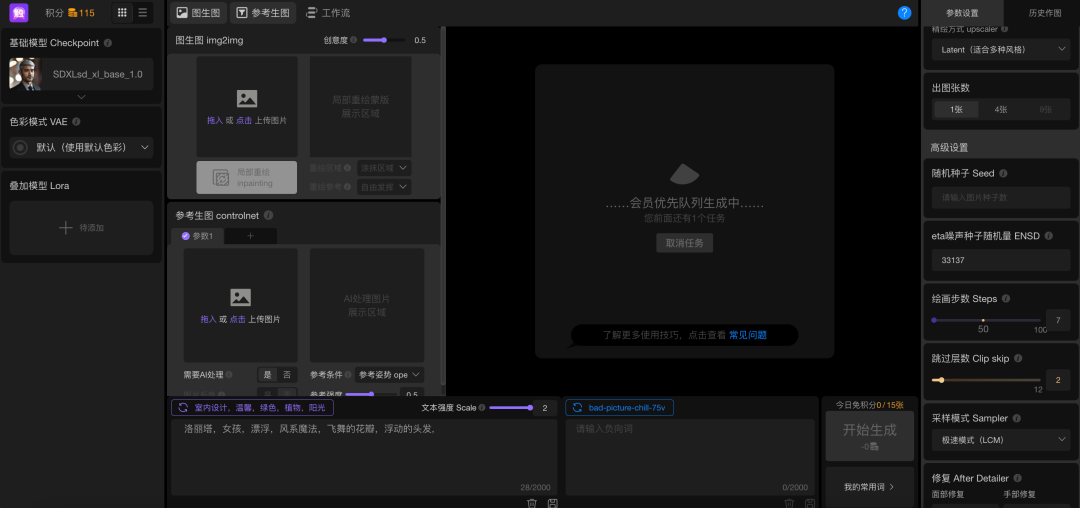Toggle the 参数1 controlnet checkmark
The width and height of the screenshot is (1080, 508).
(185, 236)
